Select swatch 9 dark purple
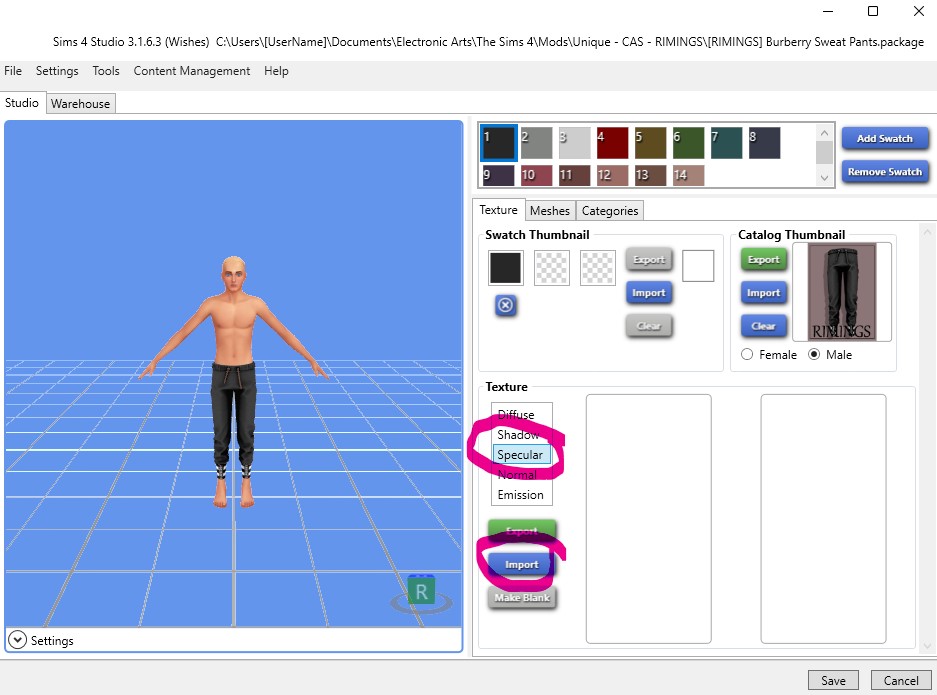 498,176
